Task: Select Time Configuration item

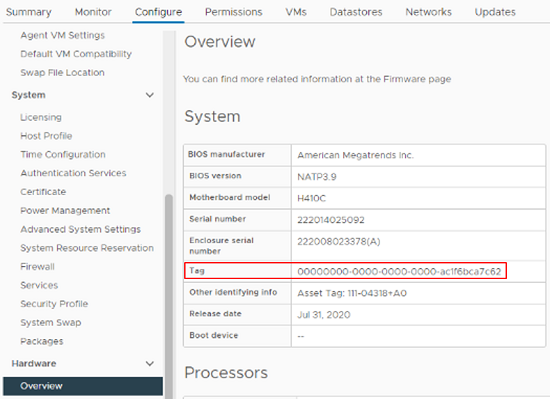Action: click(x=63, y=155)
